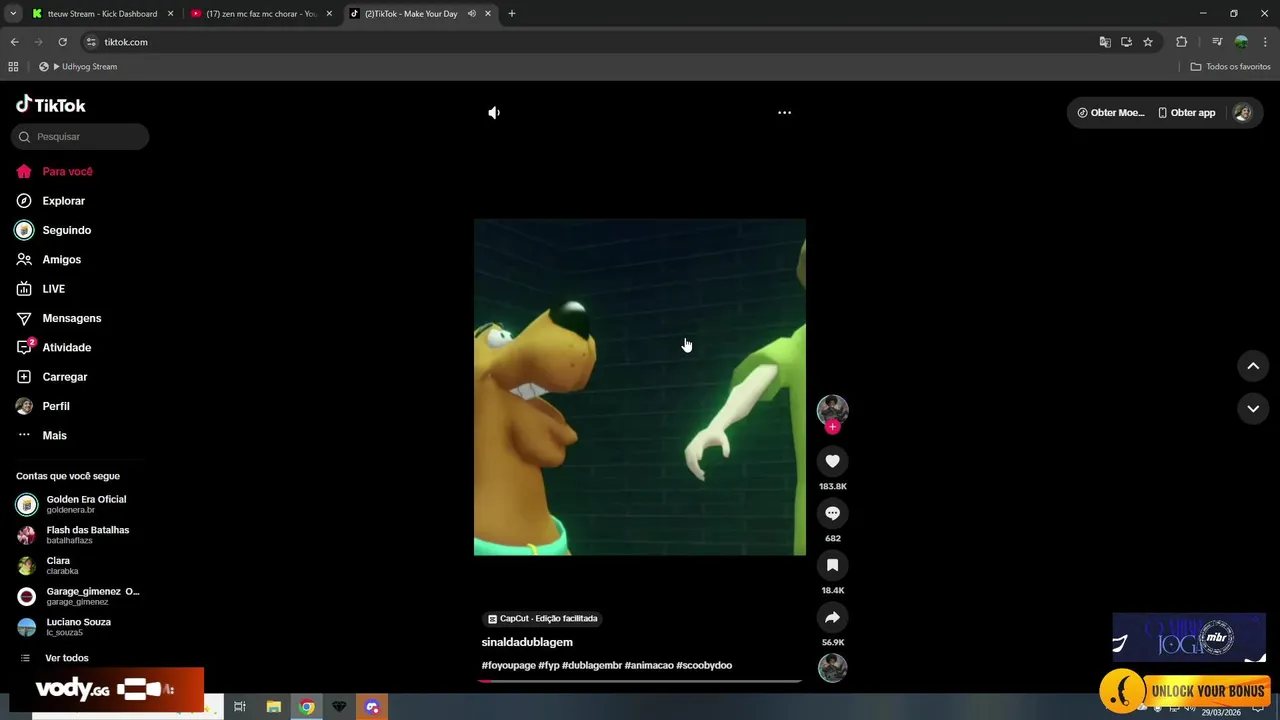This screenshot has width=1280, height=720.
Task: Click Obter Moedas button
Action: tap(1111, 113)
